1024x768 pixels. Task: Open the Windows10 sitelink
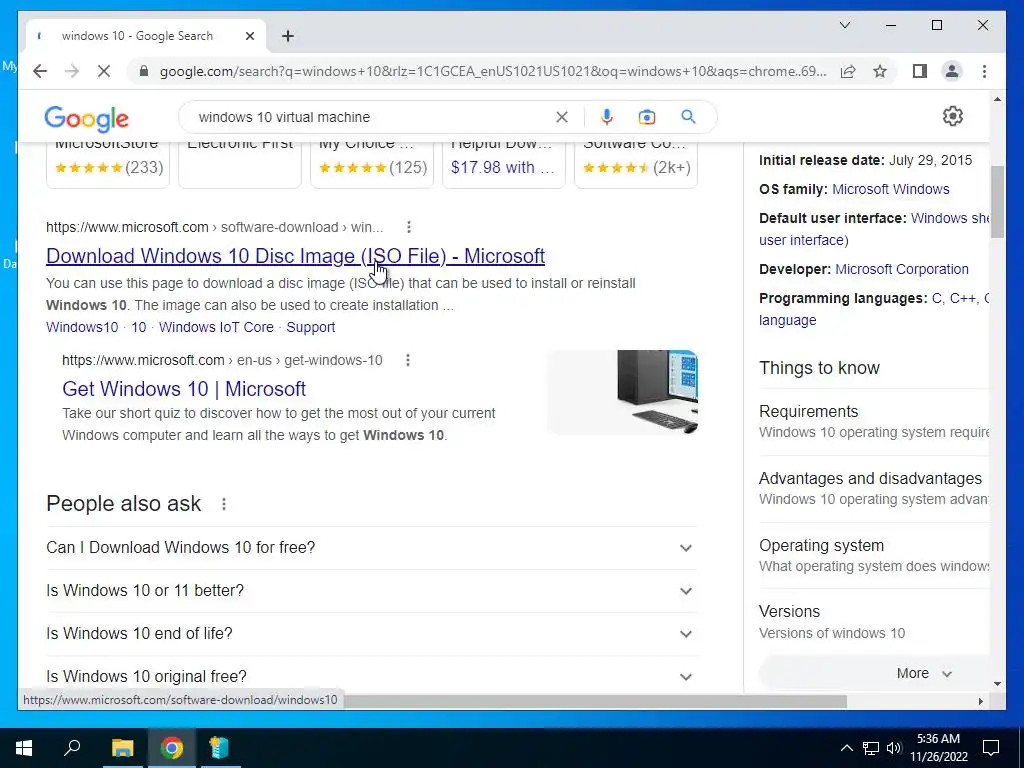(82, 327)
